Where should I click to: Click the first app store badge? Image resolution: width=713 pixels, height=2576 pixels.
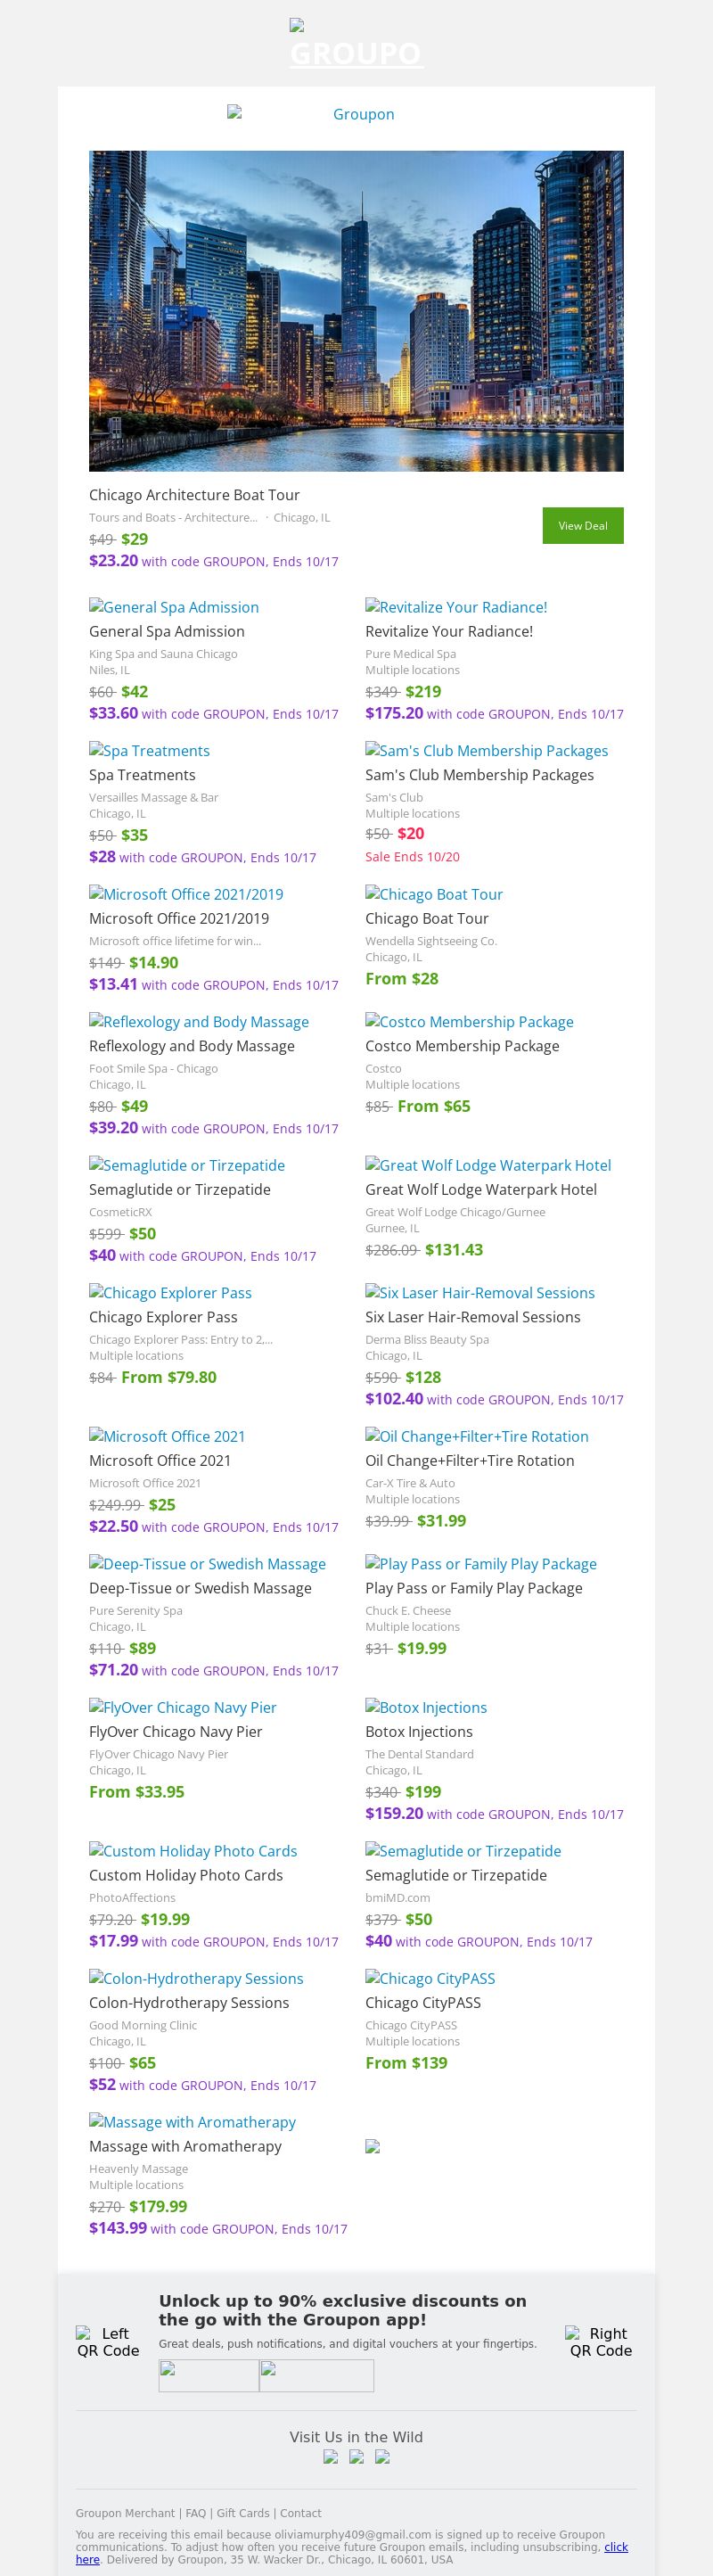click(209, 2375)
